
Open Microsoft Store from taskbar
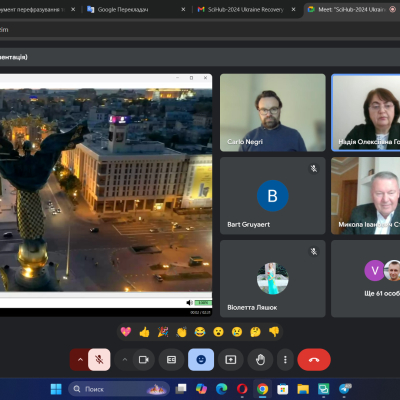click(x=283, y=389)
